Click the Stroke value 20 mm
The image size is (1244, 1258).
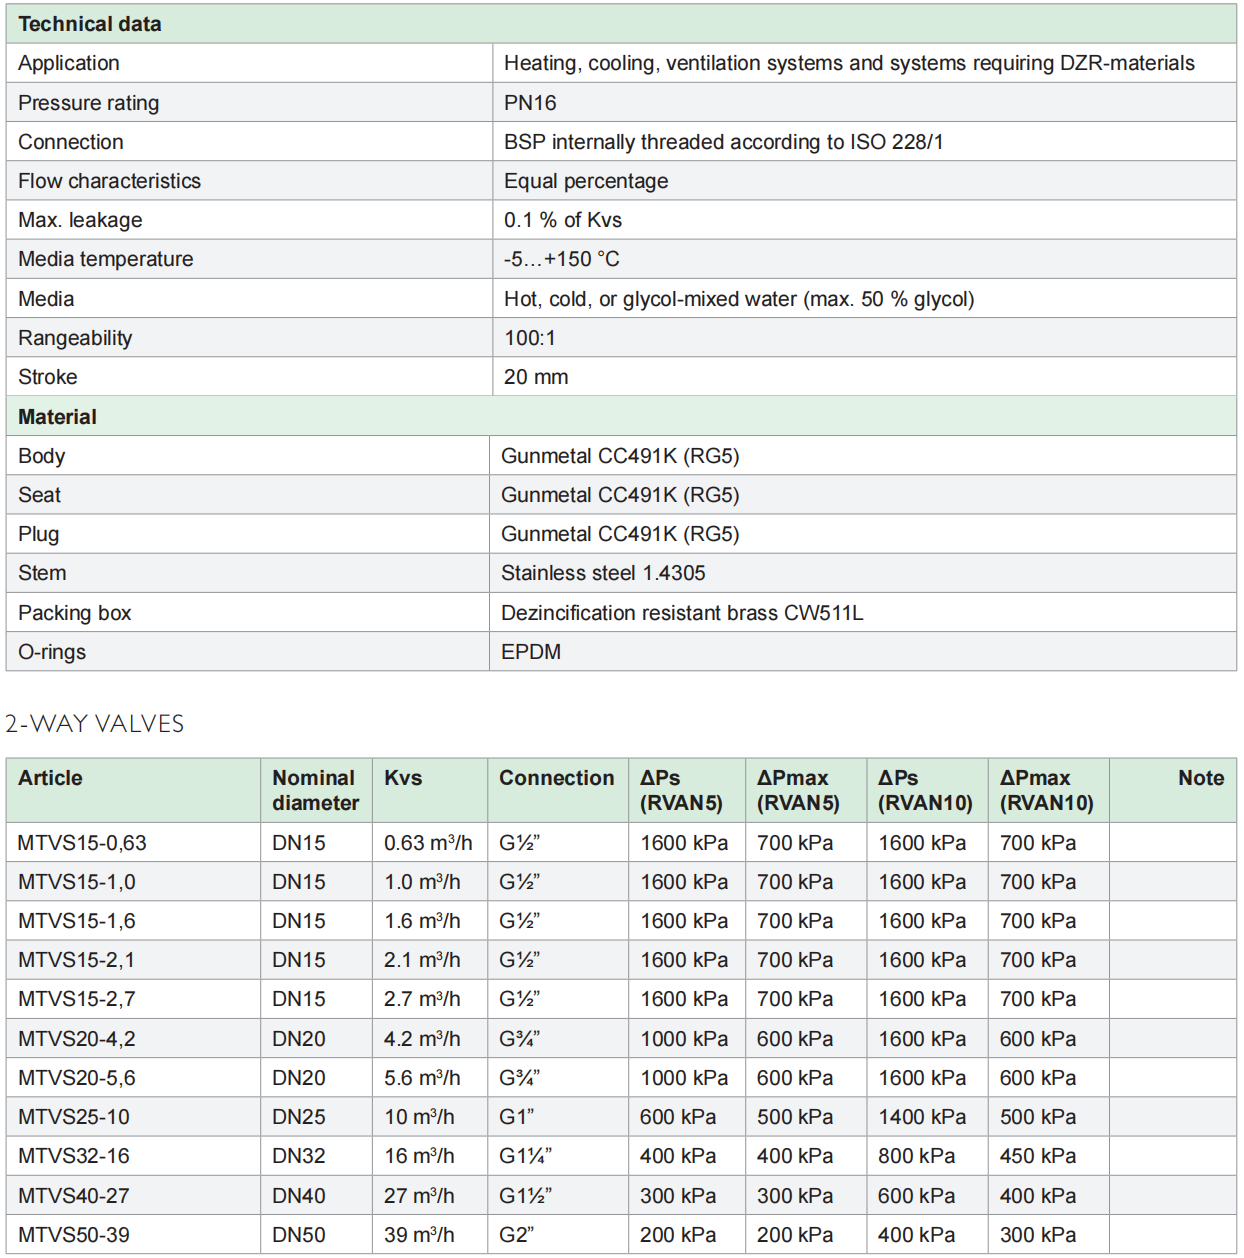click(x=536, y=377)
